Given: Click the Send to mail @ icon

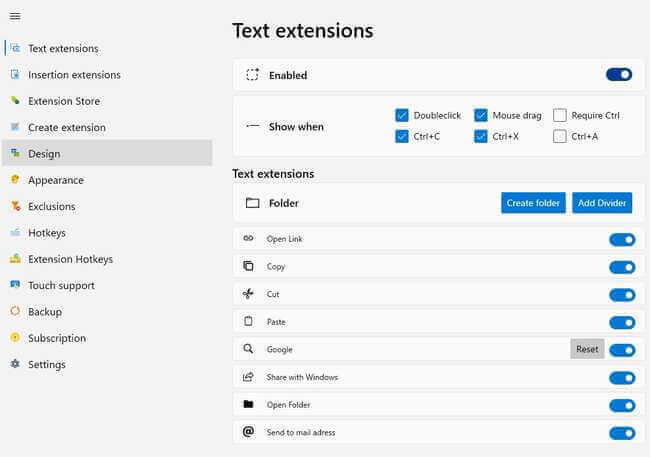Looking at the screenshot, I should [248, 432].
